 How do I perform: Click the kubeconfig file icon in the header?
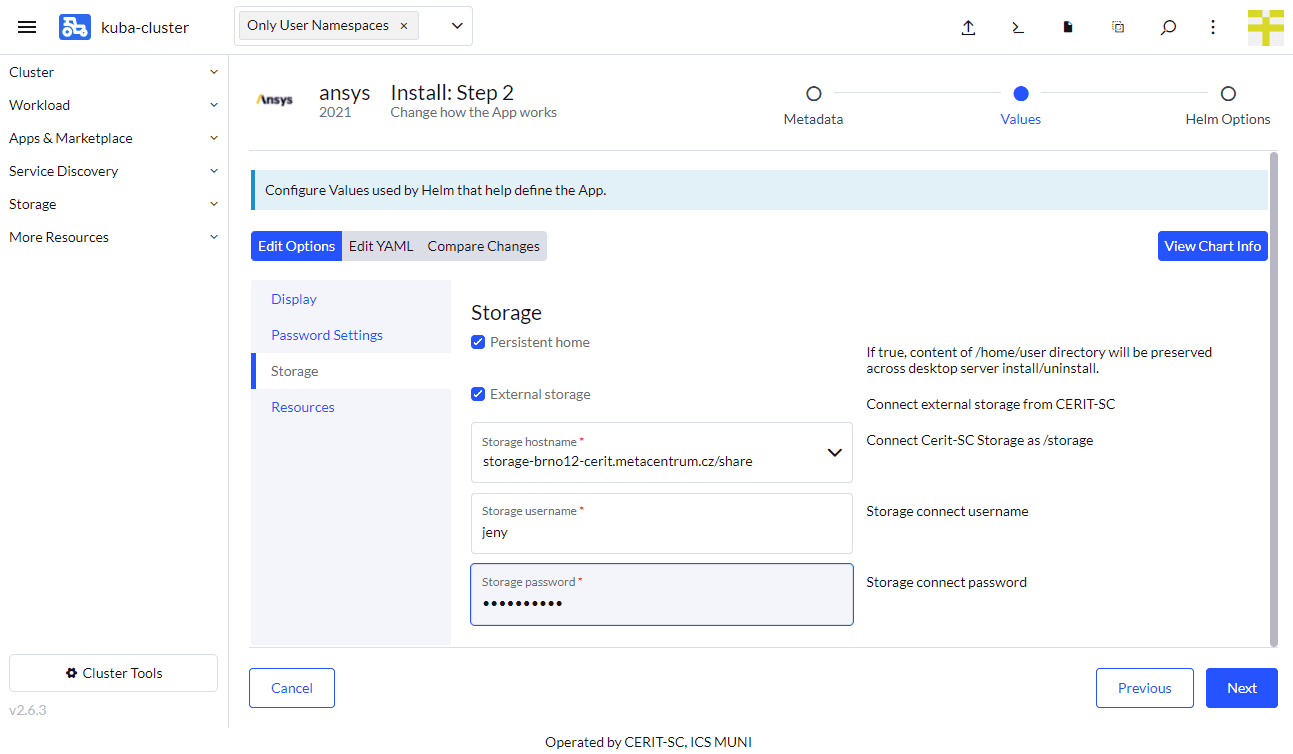point(1067,27)
